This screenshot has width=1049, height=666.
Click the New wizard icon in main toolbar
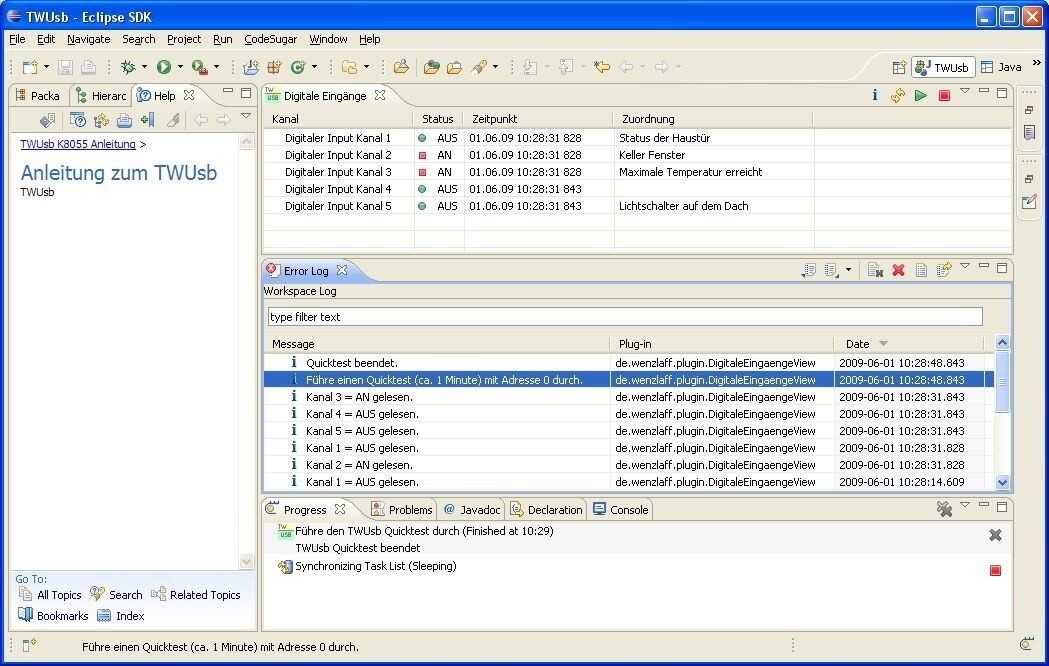click(x=29, y=67)
